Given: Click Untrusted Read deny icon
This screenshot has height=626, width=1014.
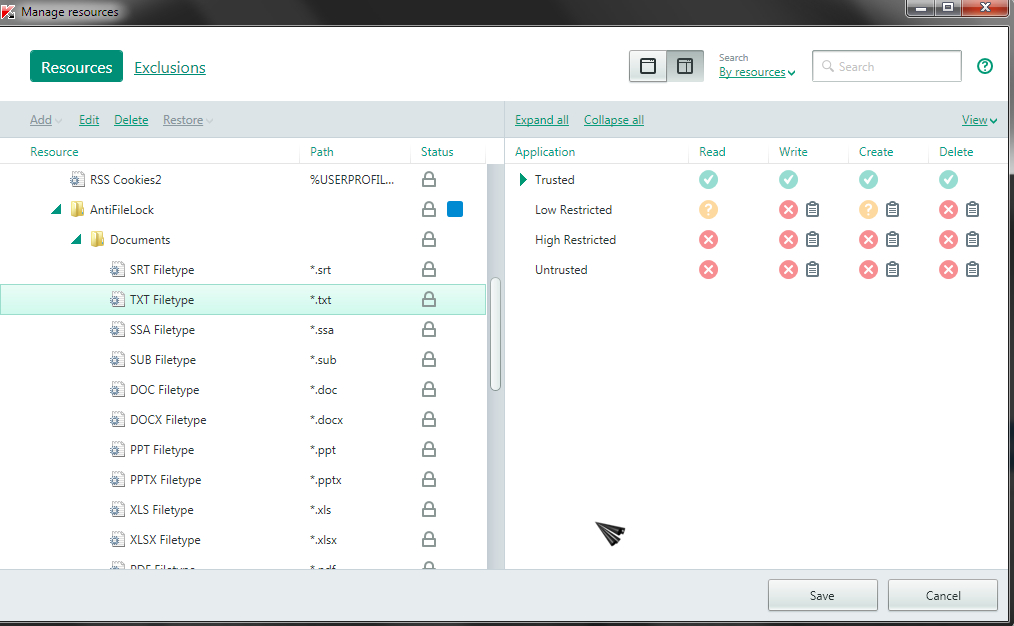Looking at the screenshot, I should point(709,270).
